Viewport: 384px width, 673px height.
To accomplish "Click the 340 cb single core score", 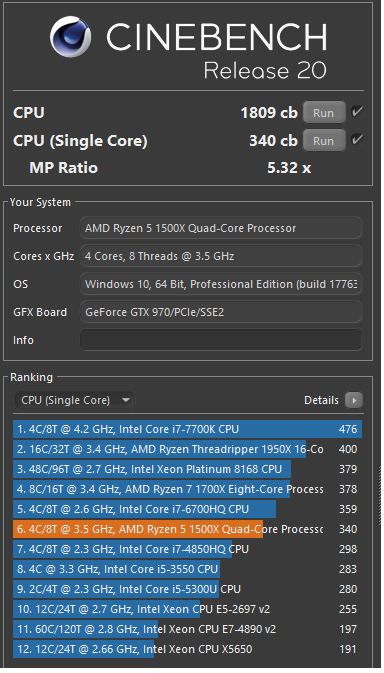I will click(x=273, y=141).
